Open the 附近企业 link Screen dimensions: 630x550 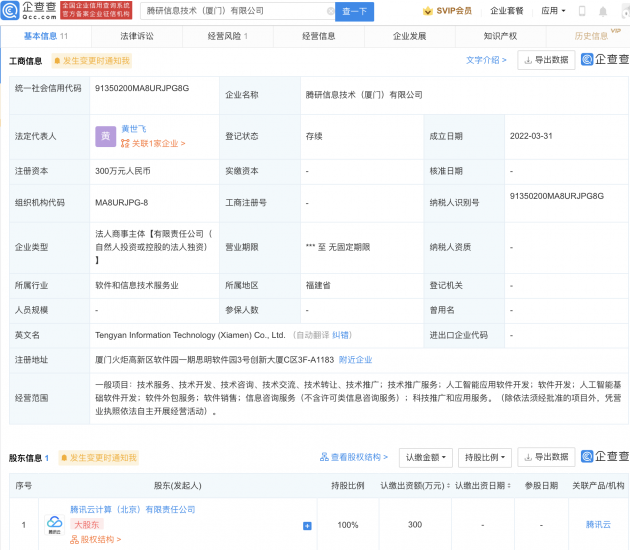355,360
